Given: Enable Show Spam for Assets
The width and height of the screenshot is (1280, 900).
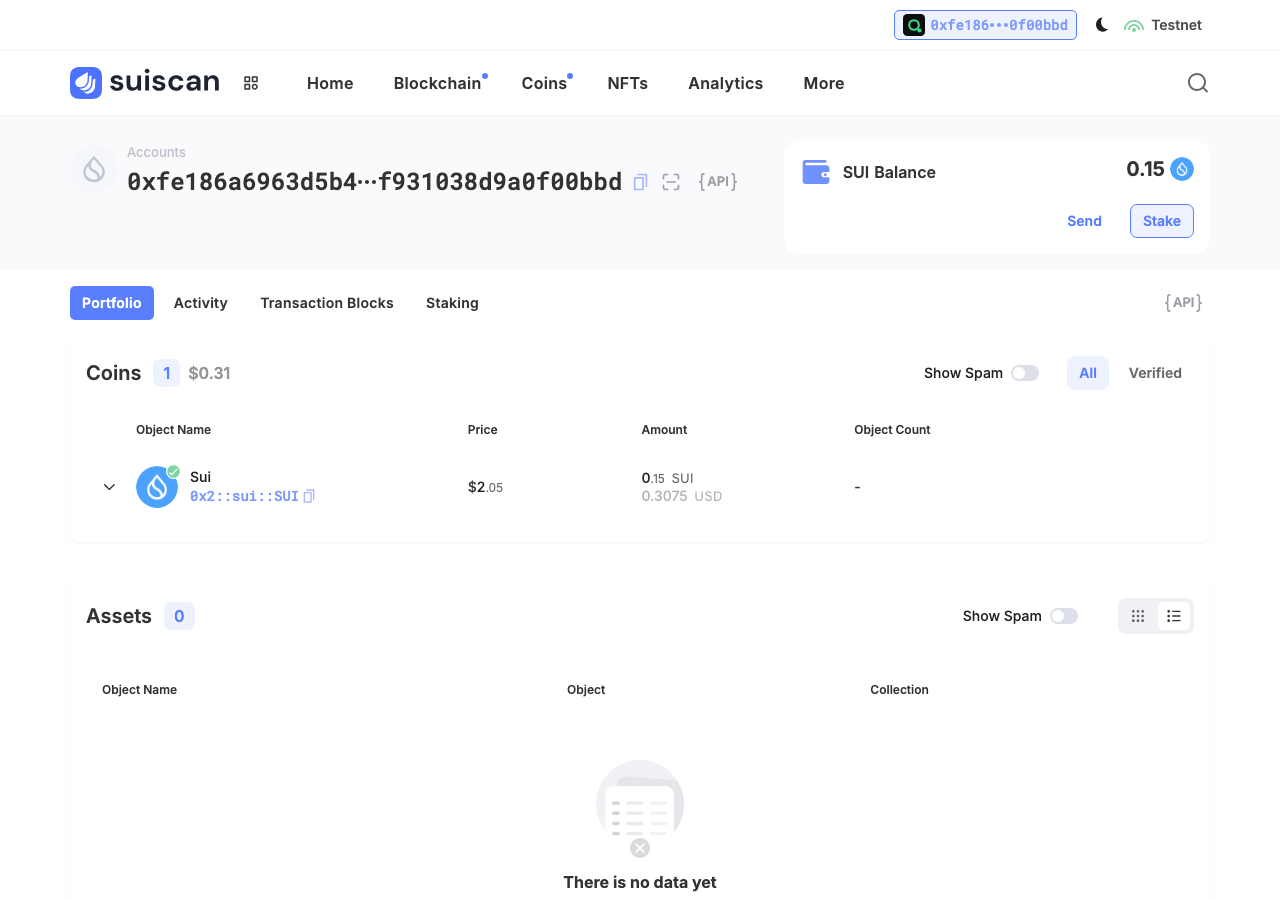Looking at the screenshot, I should click(1063, 616).
